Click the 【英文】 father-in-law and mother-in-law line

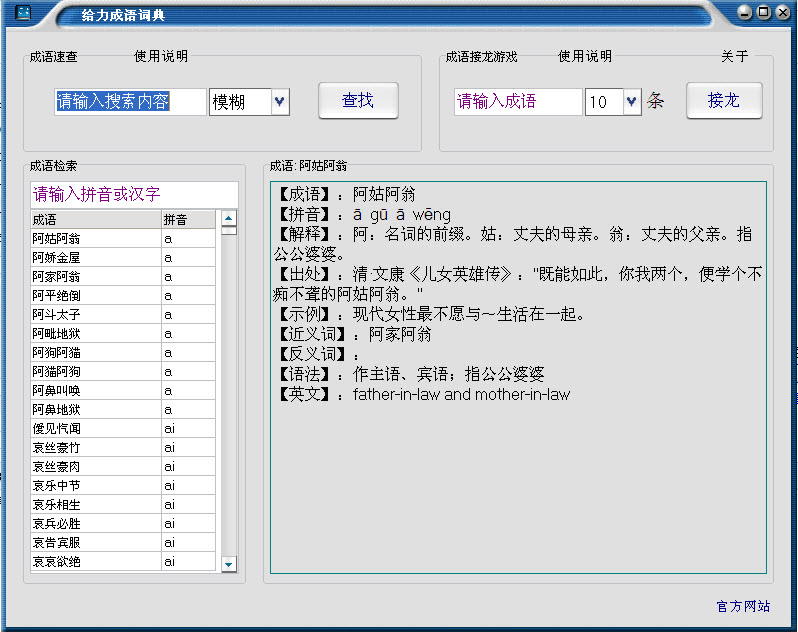[x=422, y=394]
